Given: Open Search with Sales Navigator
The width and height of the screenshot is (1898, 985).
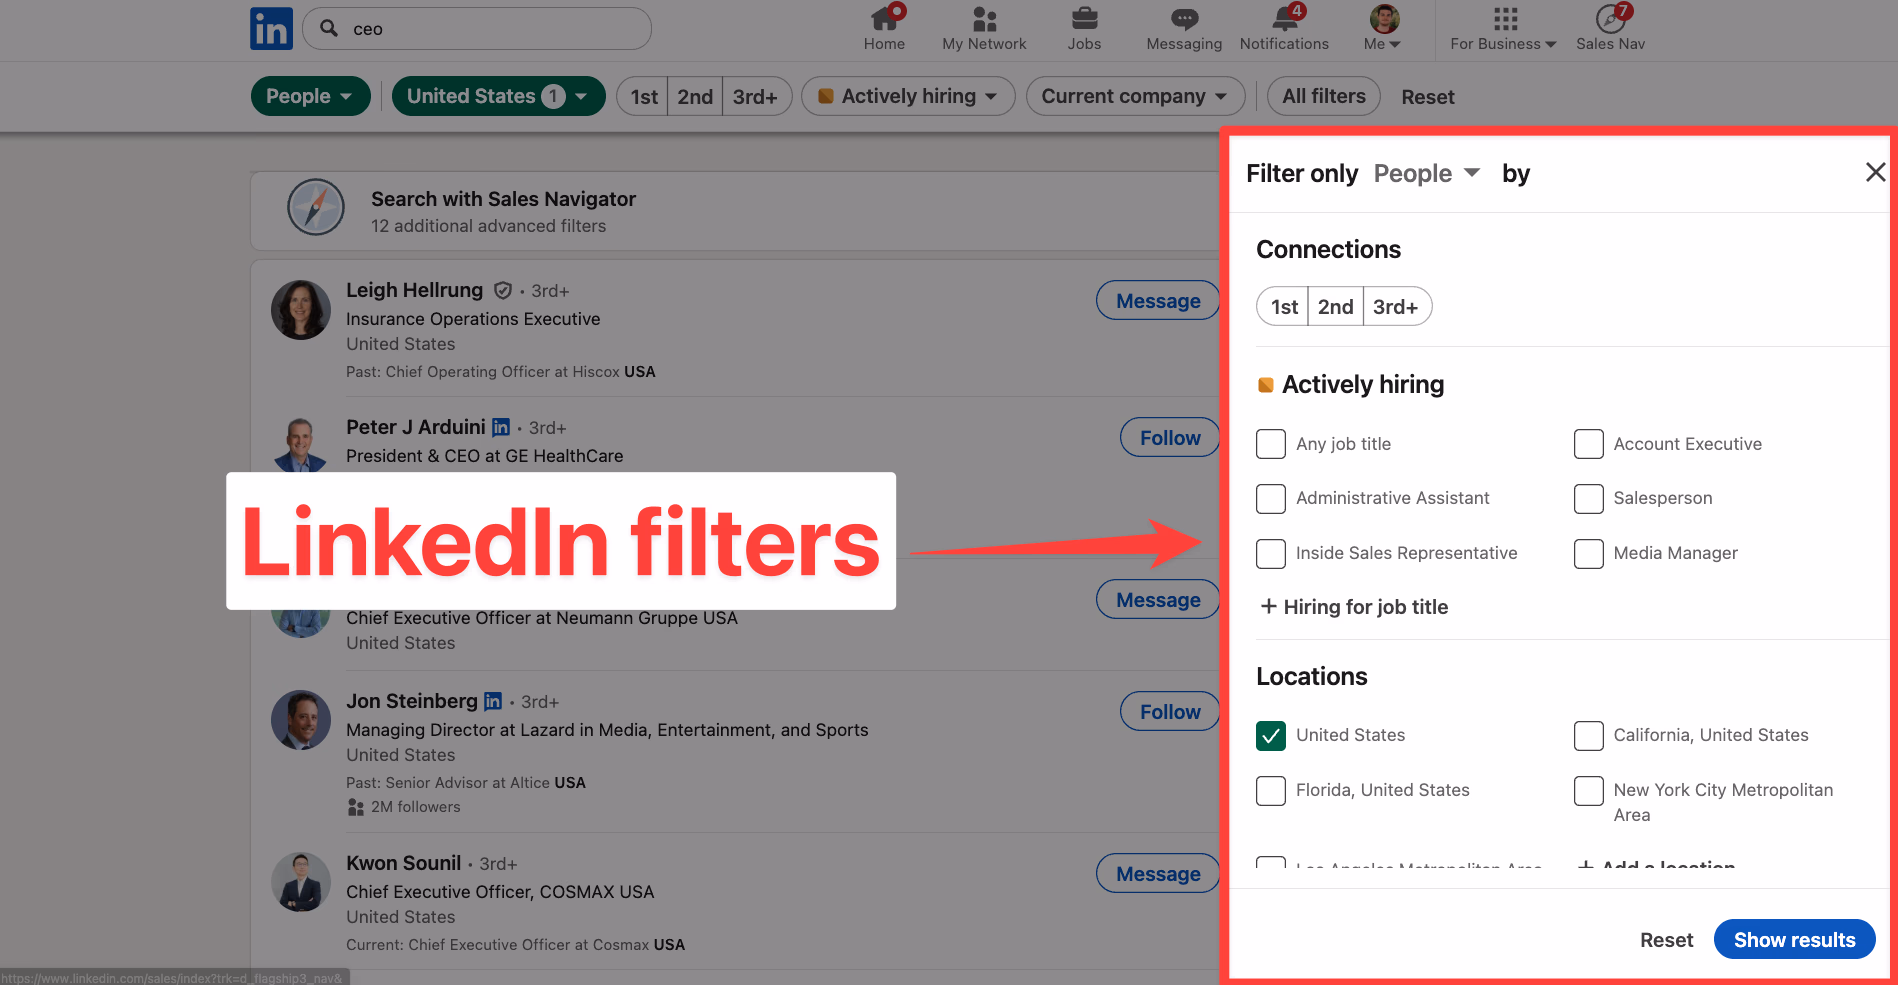Looking at the screenshot, I should pos(503,199).
